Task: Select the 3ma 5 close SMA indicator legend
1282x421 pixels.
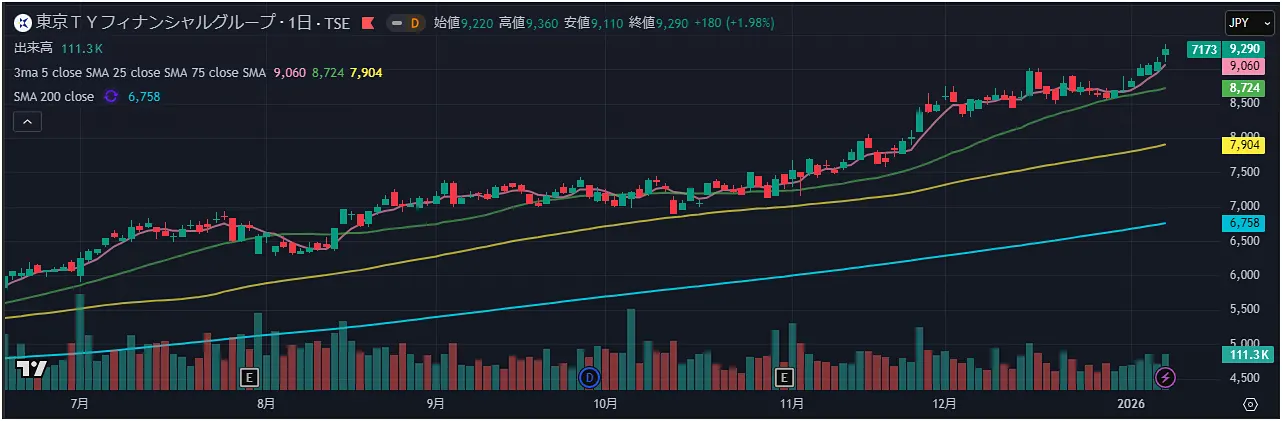Action: [140, 72]
